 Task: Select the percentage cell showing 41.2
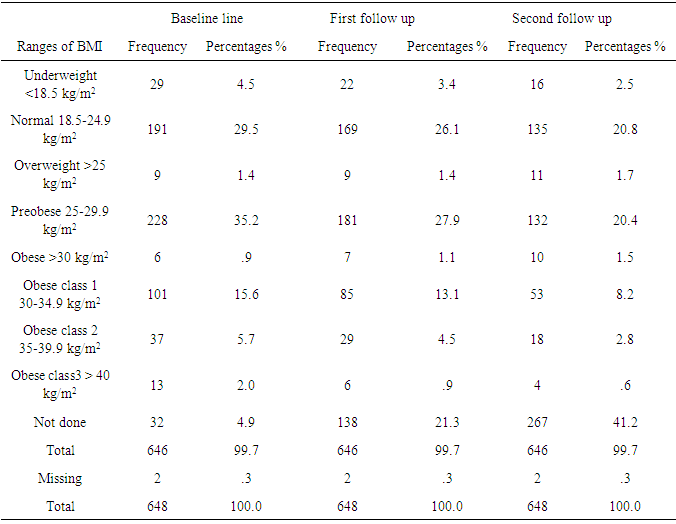(625, 421)
